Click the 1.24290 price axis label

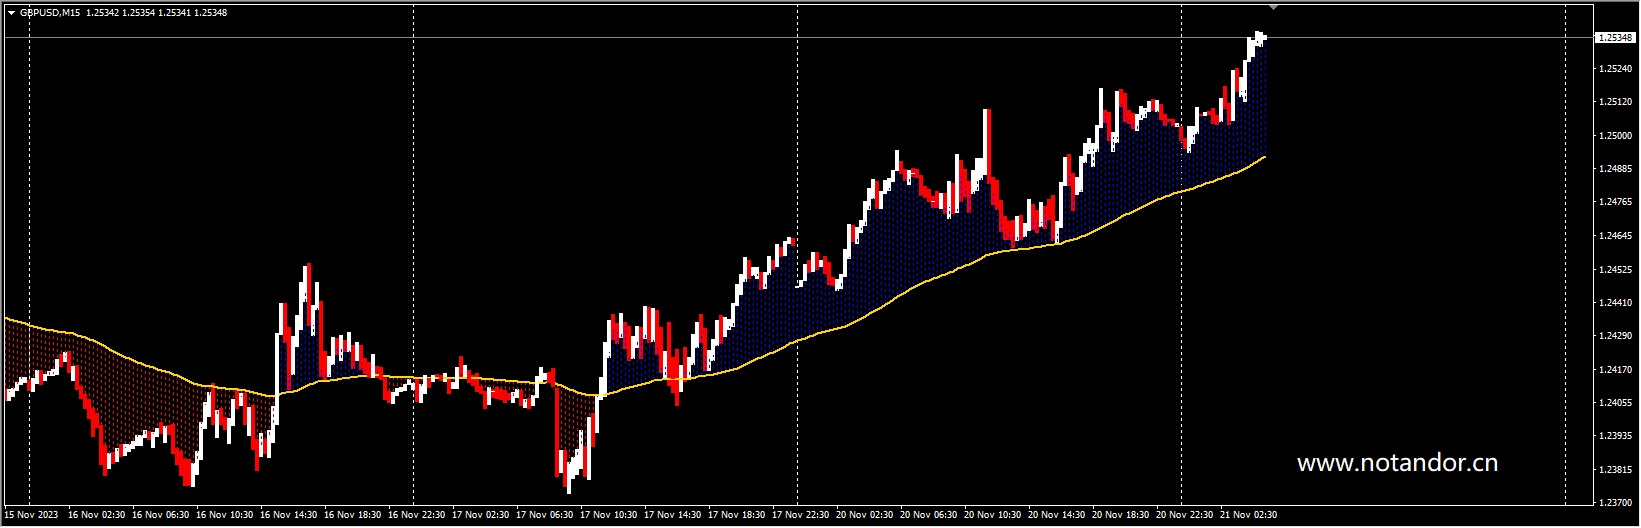pyautogui.click(x=1616, y=336)
